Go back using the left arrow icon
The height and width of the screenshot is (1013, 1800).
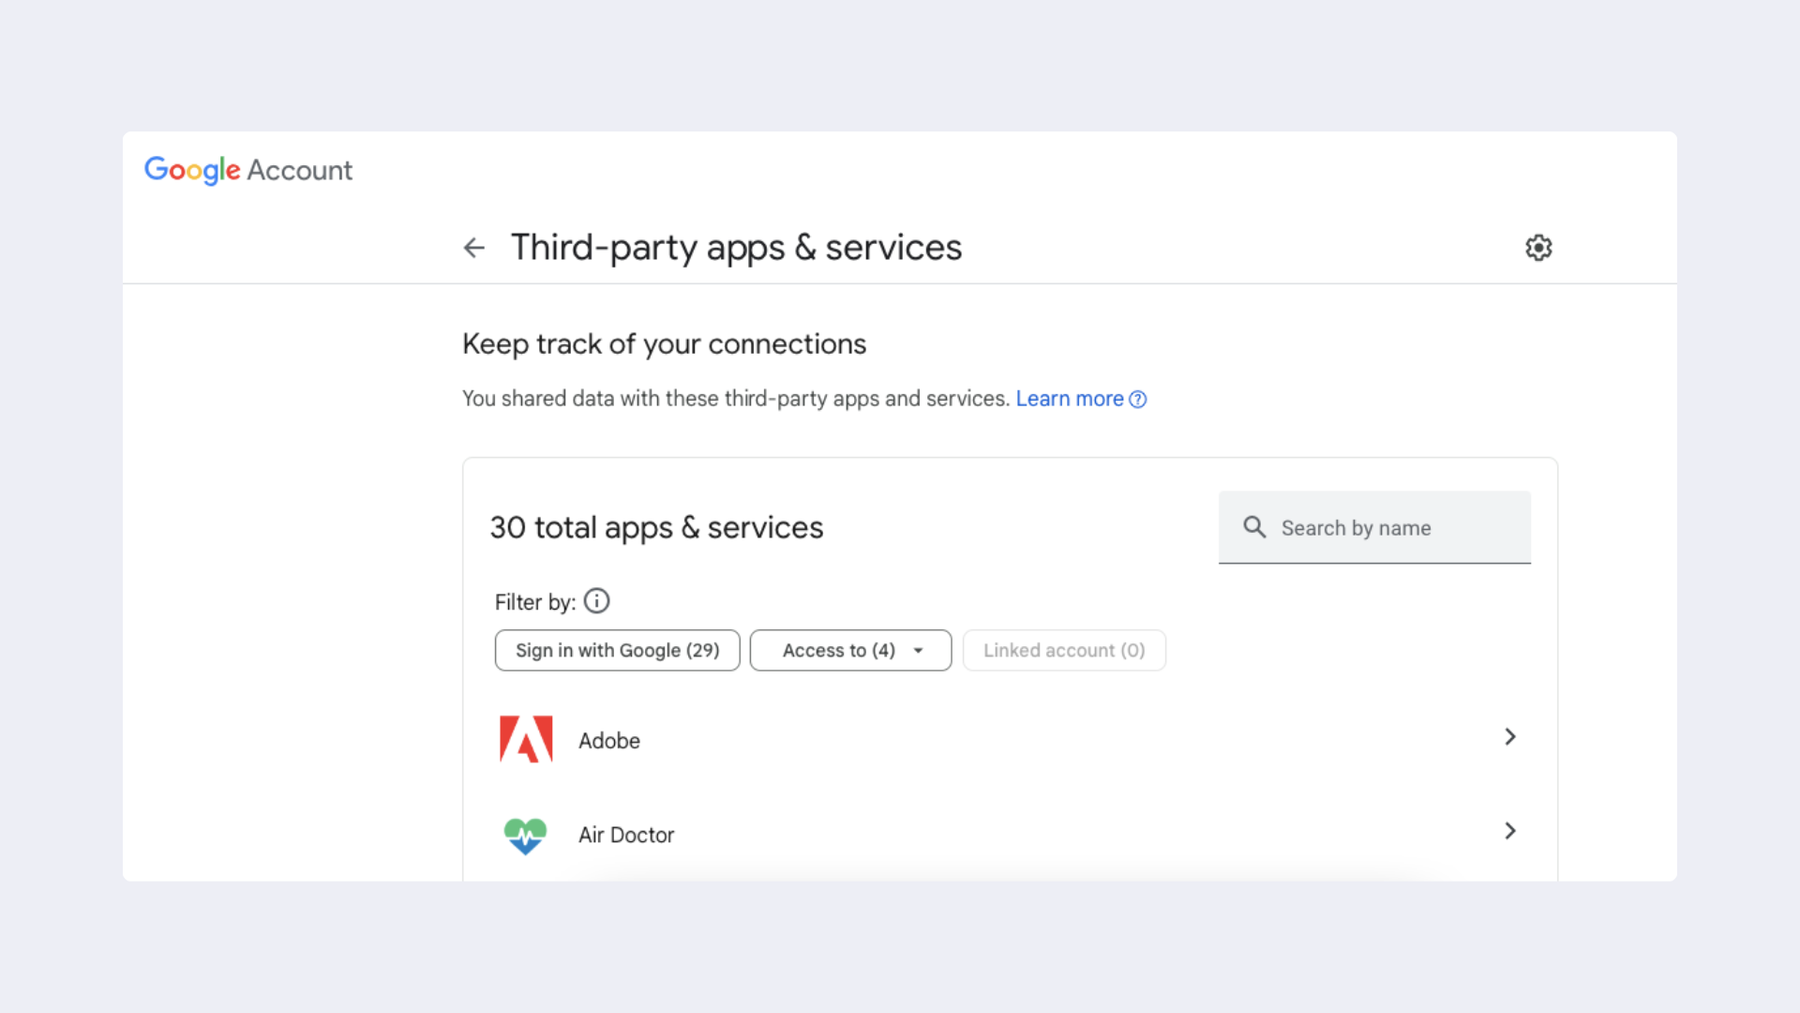(474, 247)
